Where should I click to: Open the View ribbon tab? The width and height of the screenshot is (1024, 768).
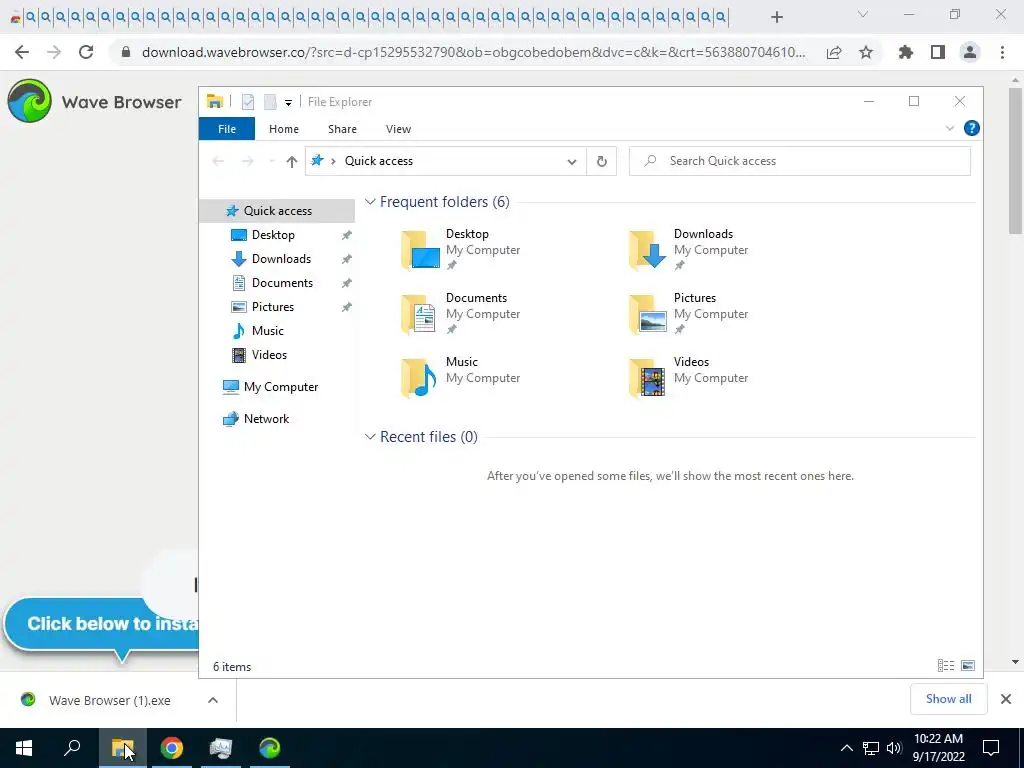(398, 129)
